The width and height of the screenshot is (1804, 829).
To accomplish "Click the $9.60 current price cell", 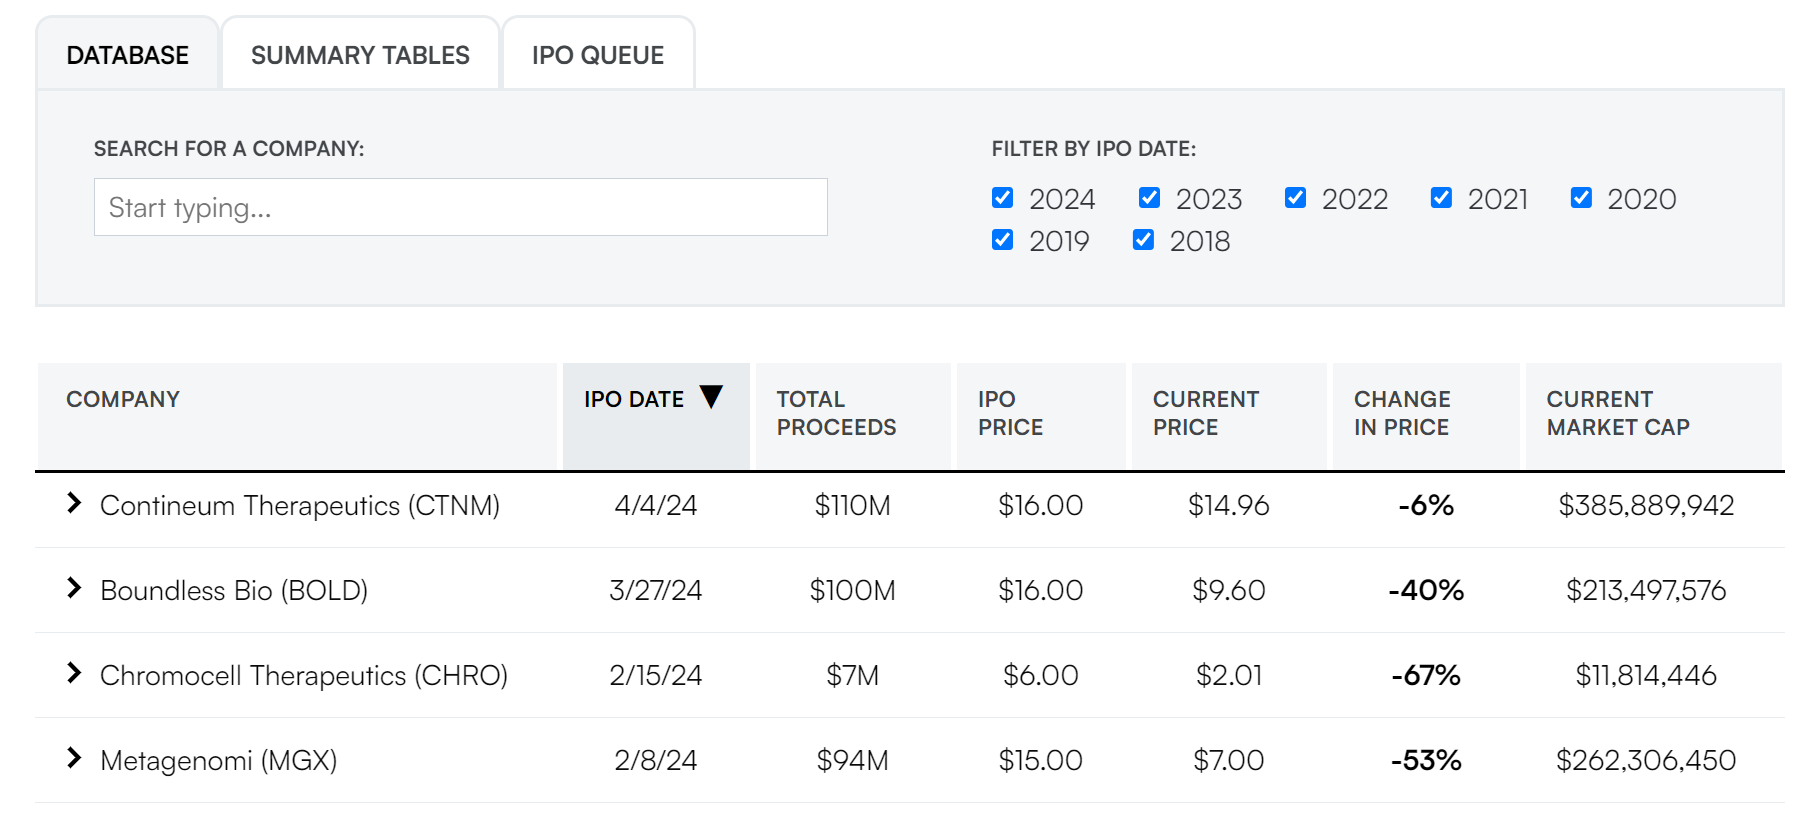I will coord(1229,591).
